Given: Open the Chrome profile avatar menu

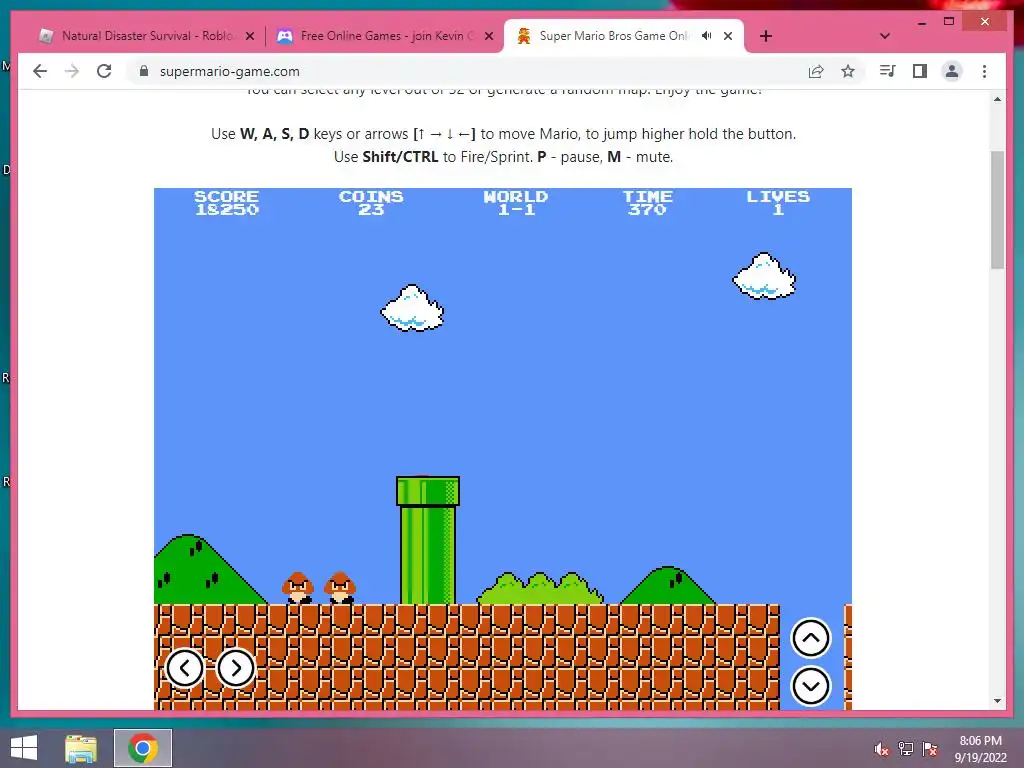Looking at the screenshot, I should tap(952, 71).
